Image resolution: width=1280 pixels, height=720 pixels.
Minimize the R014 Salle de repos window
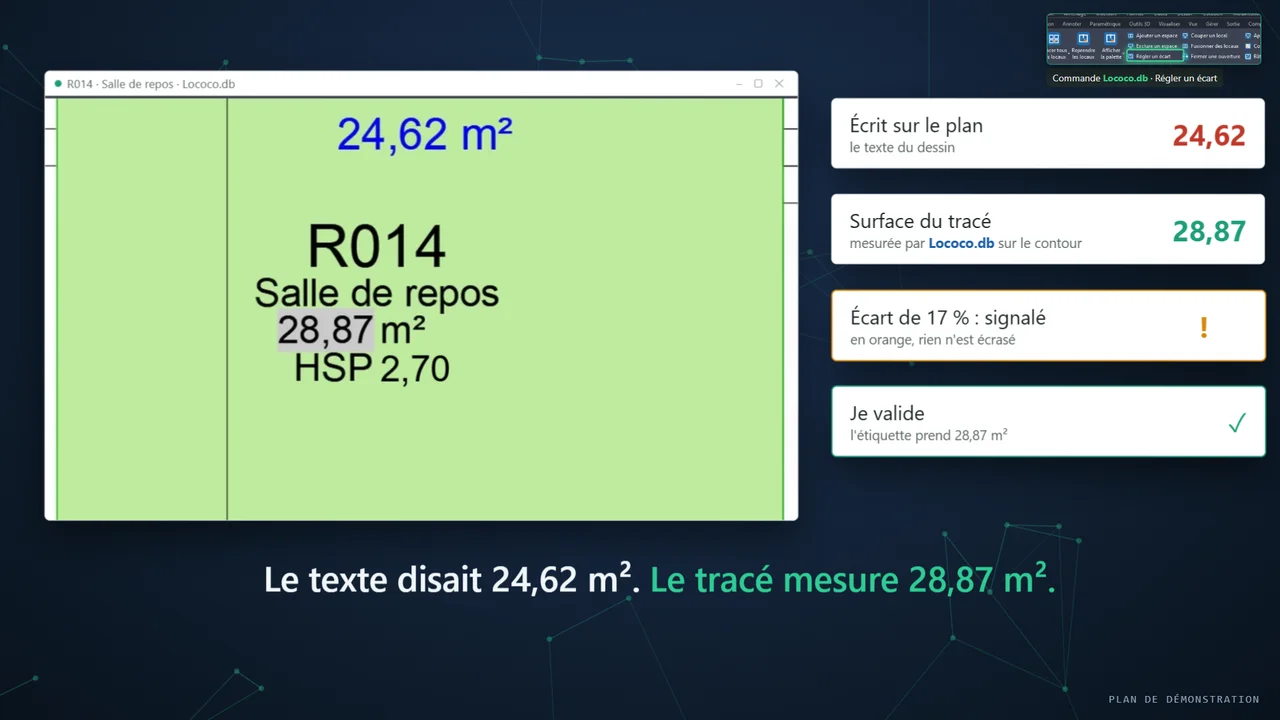739,84
